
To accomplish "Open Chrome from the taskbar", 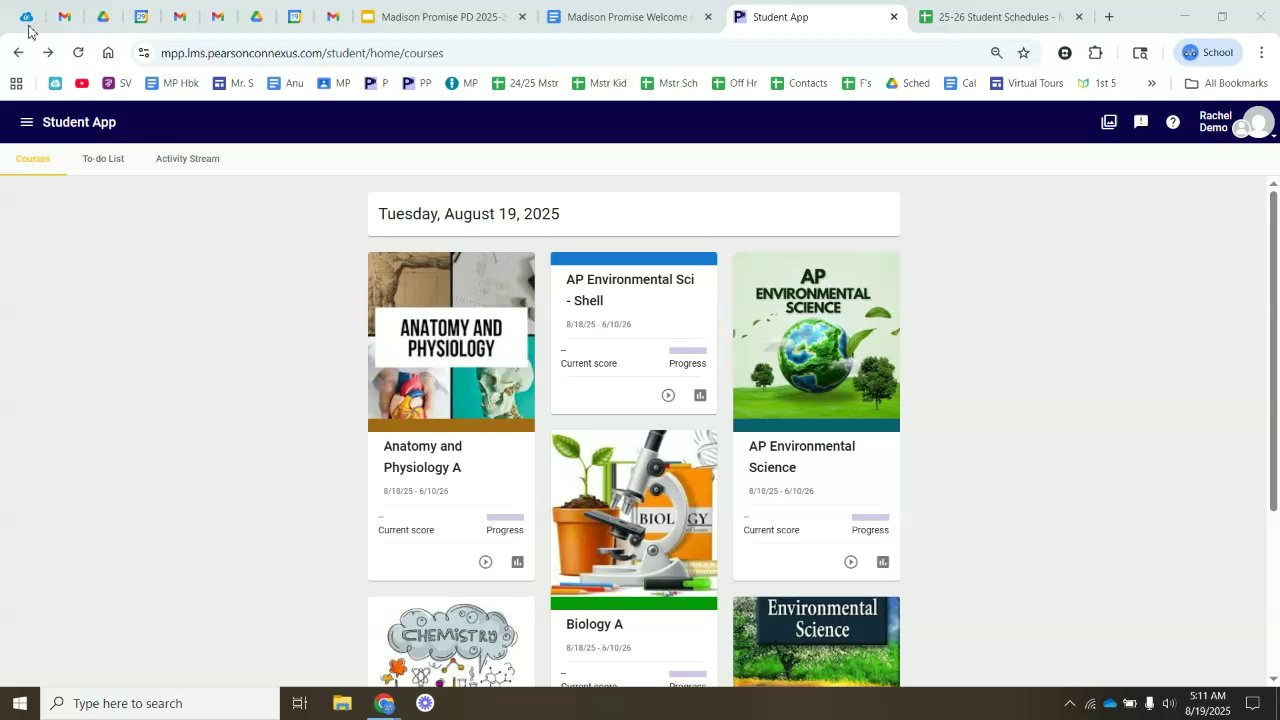I will 384,703.
